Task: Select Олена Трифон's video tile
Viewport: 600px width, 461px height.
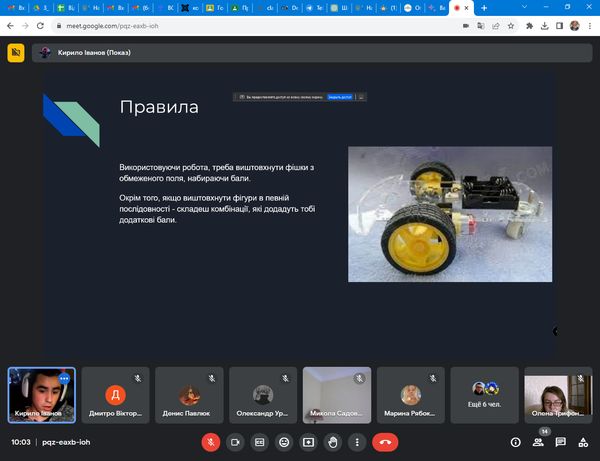Action: pos(554,394)
